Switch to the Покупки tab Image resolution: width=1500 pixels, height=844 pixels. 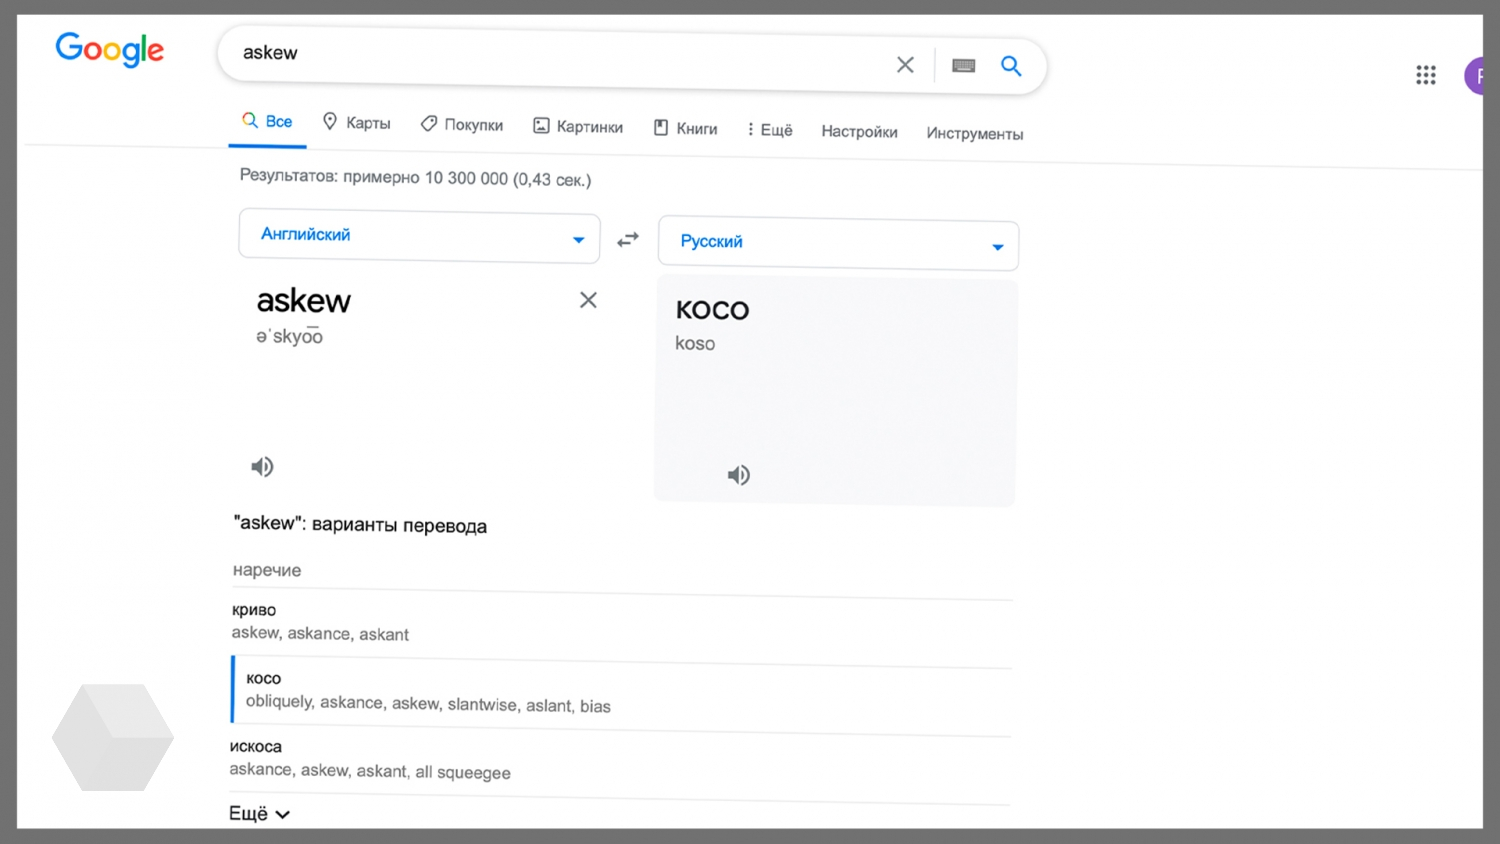point(462,124)
